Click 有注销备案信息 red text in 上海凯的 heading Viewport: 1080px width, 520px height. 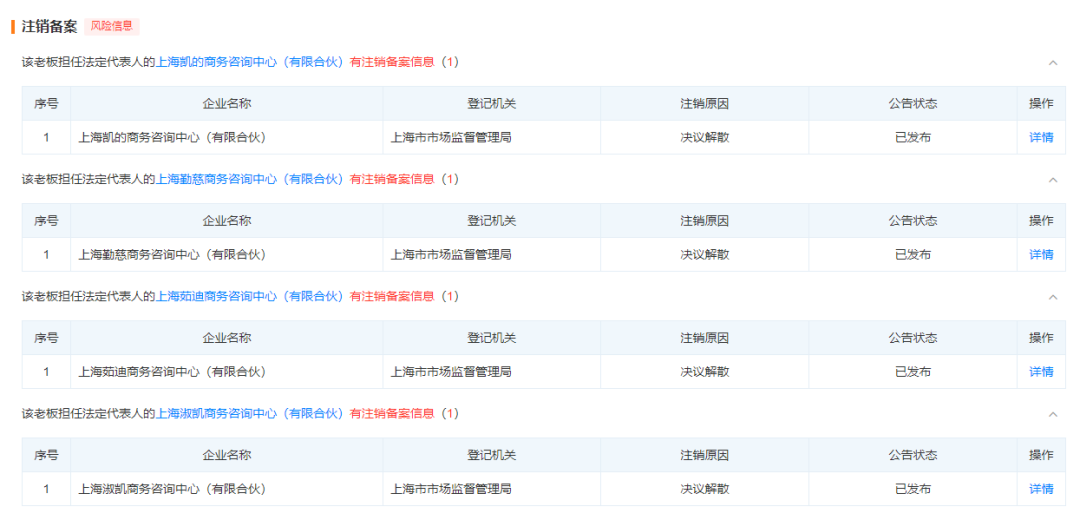(393, 62)
